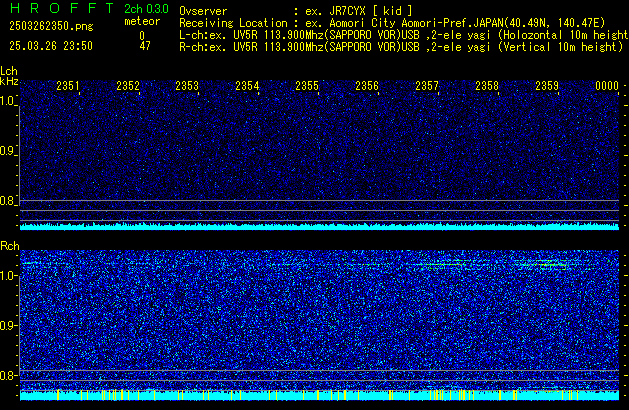Click the Rch cyan signal level strip
Screen dimensions: 629x410
pyautogui.click(x=319, y=395)
